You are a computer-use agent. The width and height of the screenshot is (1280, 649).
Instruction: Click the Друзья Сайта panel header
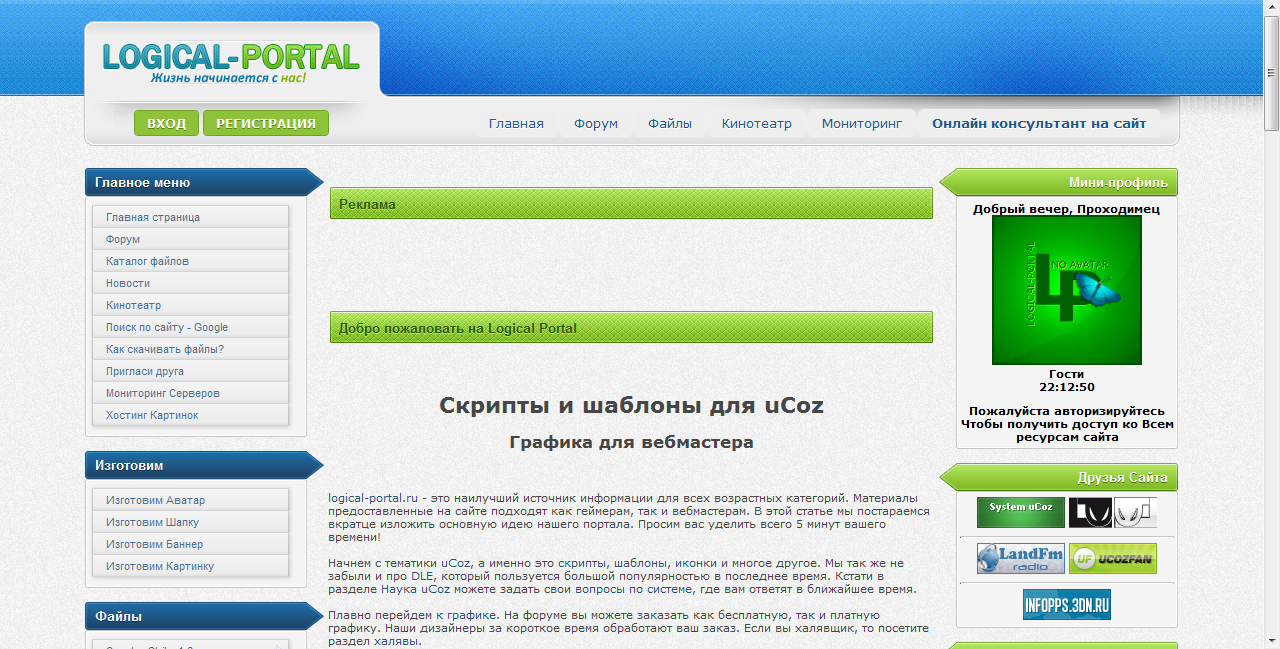coord(1059,477)
